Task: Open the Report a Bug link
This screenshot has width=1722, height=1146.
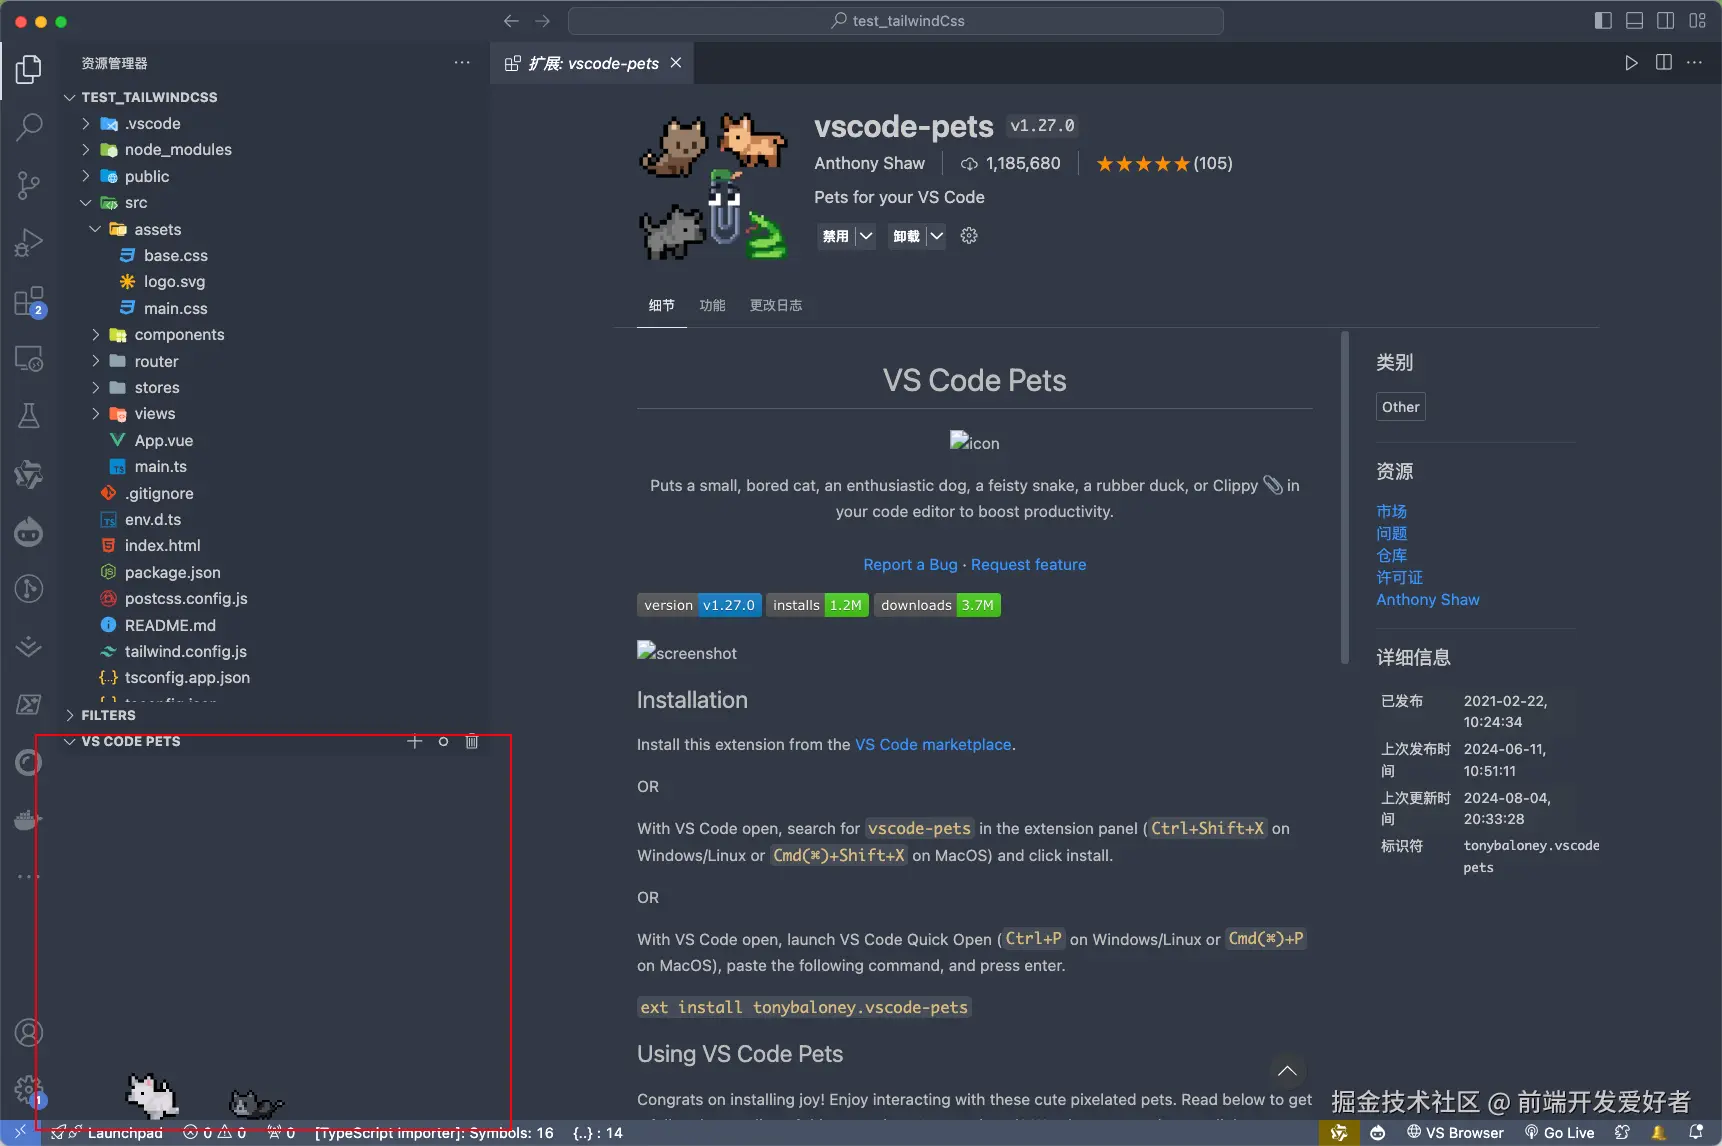Action: [910, 565]
